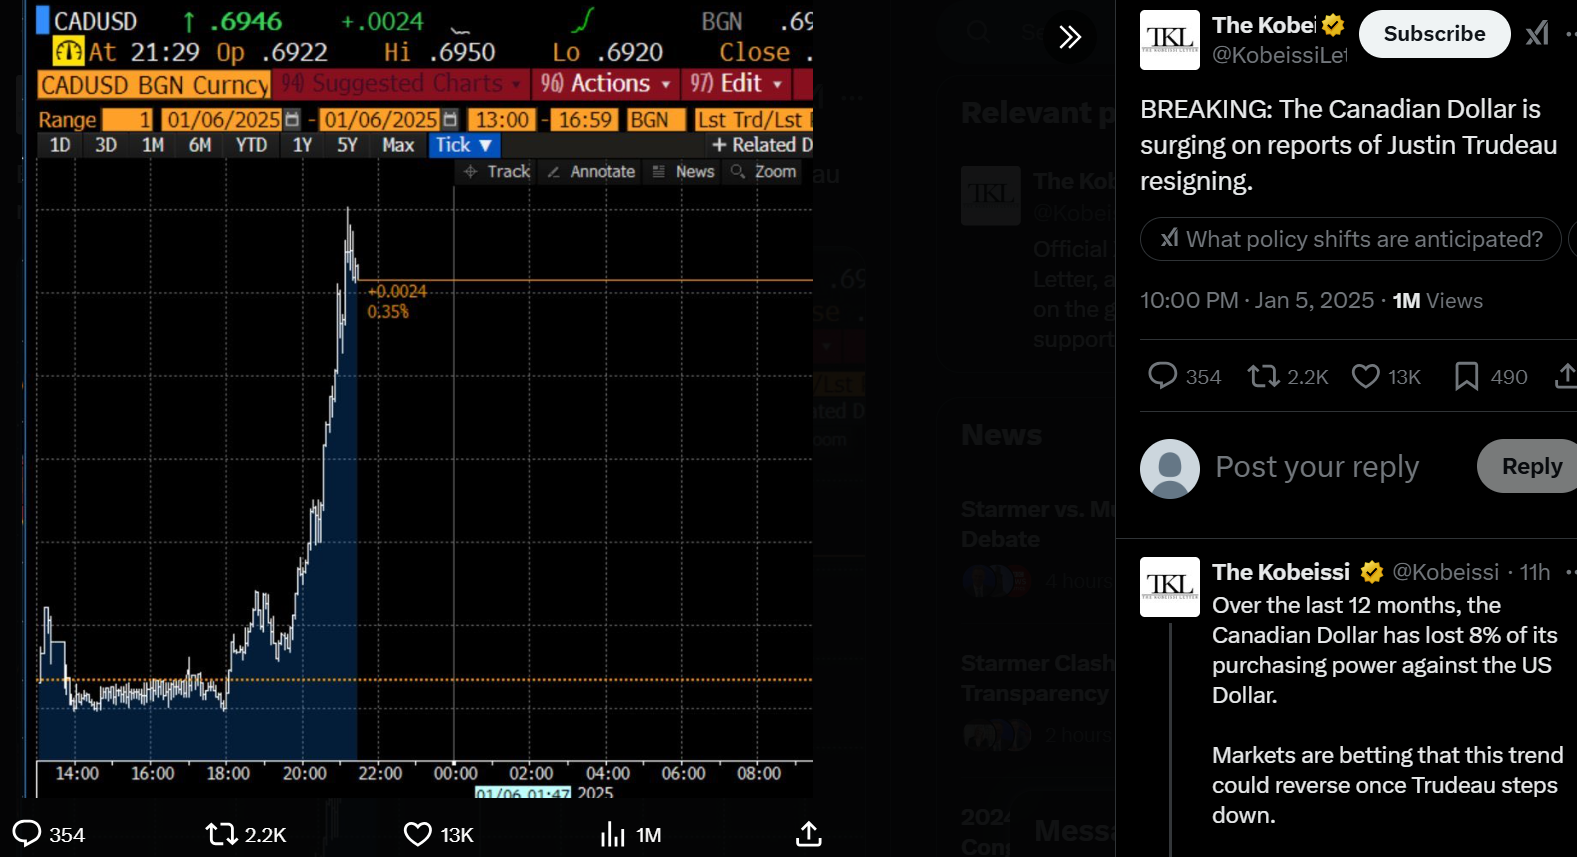Select the 1M range tab
1577x857 pixels.
pos(153,145)
